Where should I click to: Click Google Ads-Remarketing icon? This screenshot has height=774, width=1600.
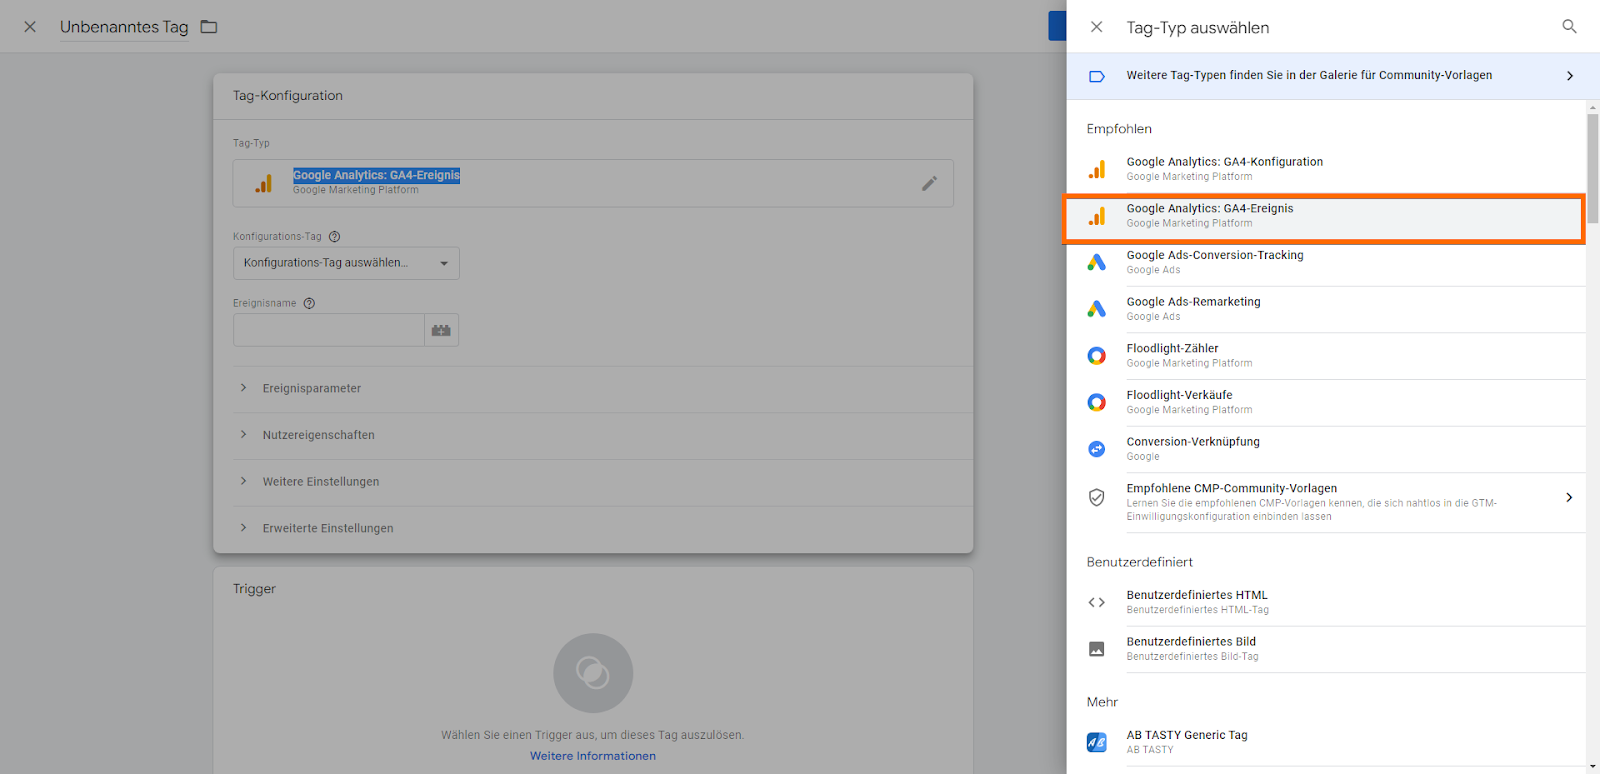(x=1097, y=309)
